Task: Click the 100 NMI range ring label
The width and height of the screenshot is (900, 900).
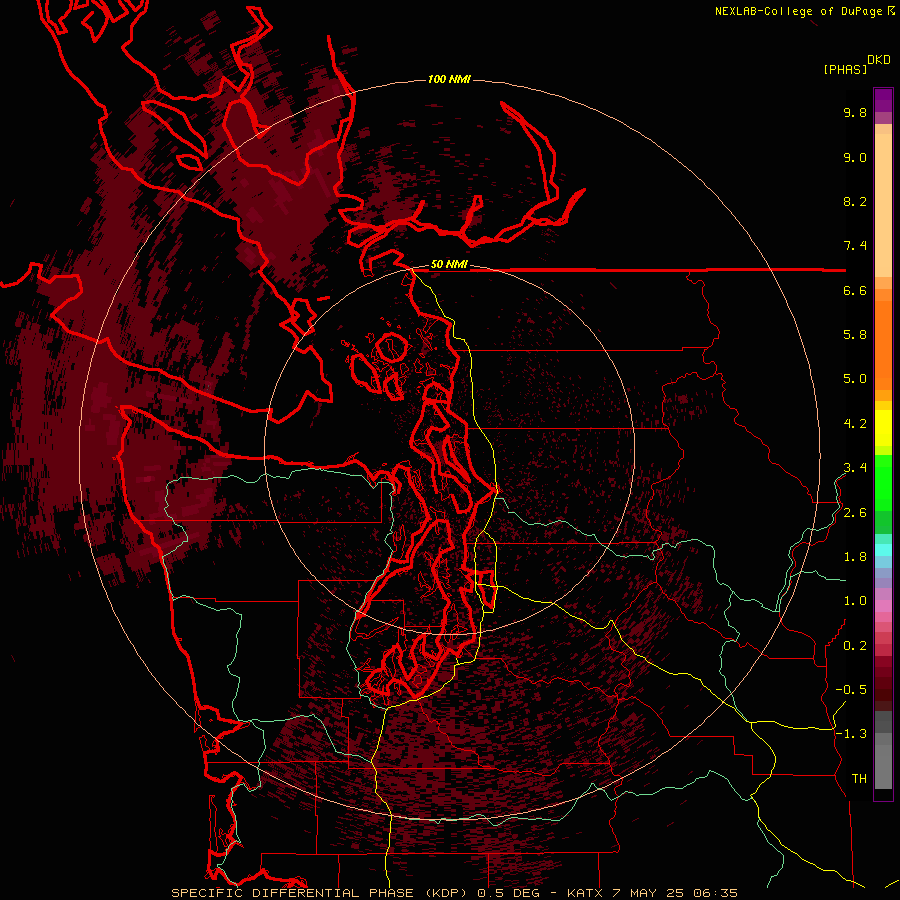Action: pyautogui.click(x=449, y=79)
